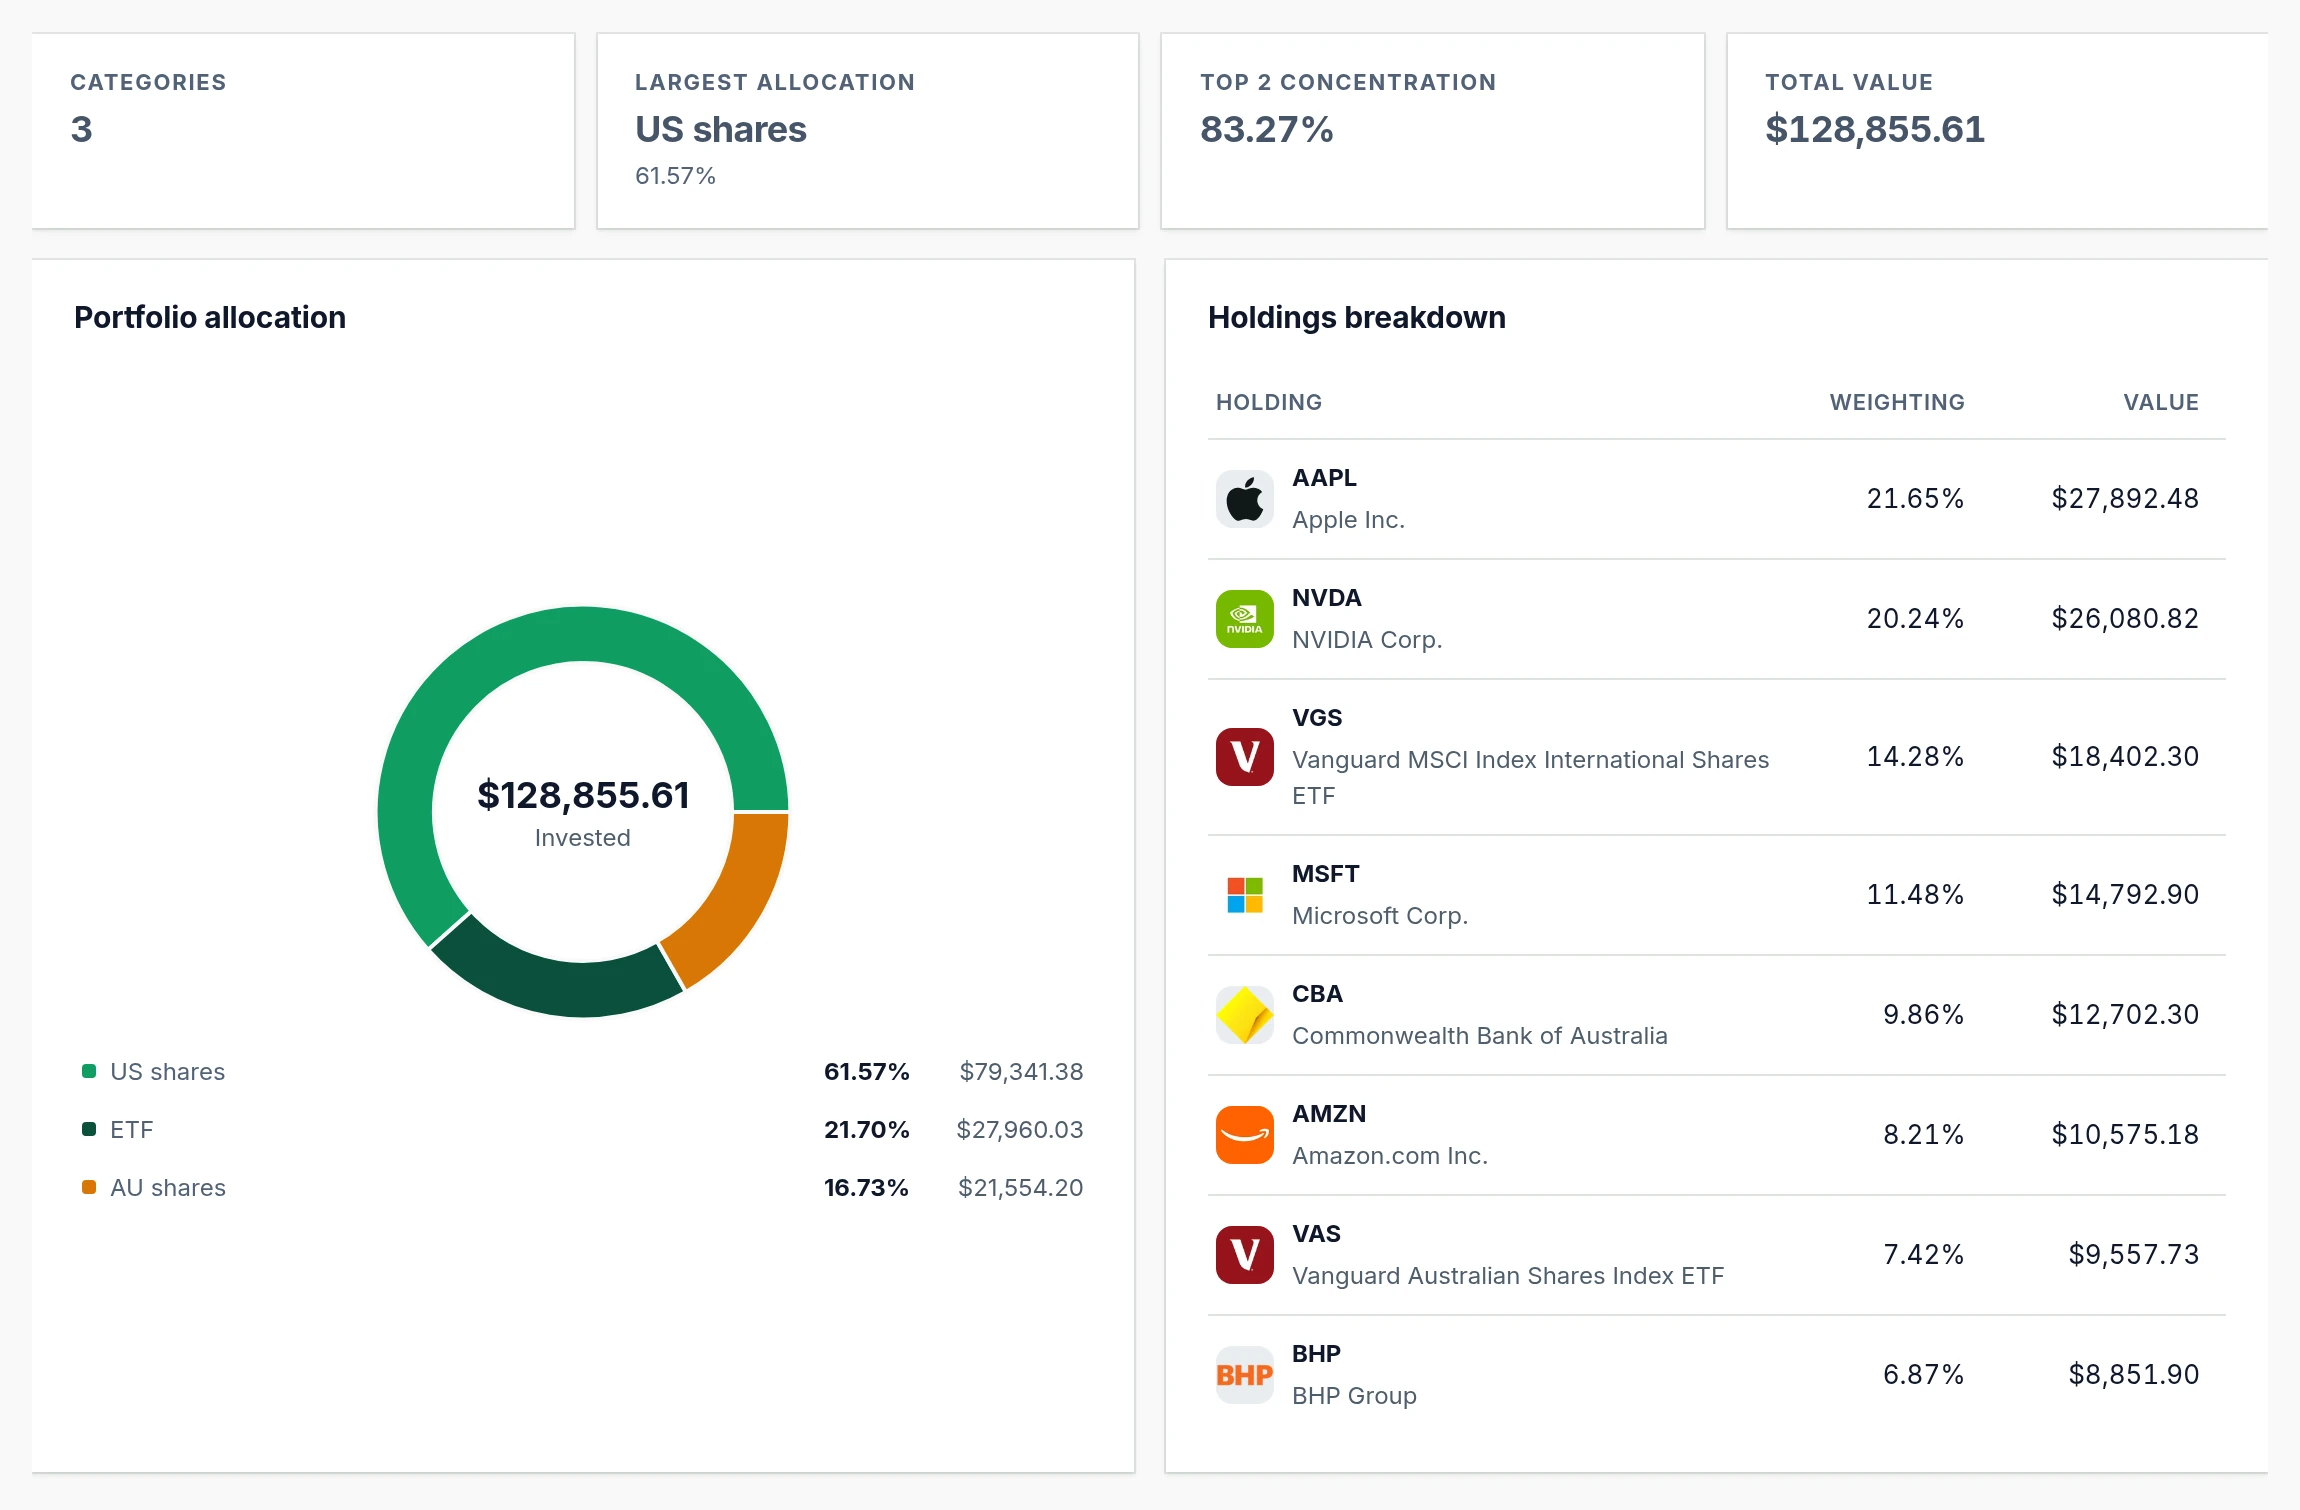Click the VAS ticker text
Viewport: 2300px width, 1510px height.
[1316, 1234]
